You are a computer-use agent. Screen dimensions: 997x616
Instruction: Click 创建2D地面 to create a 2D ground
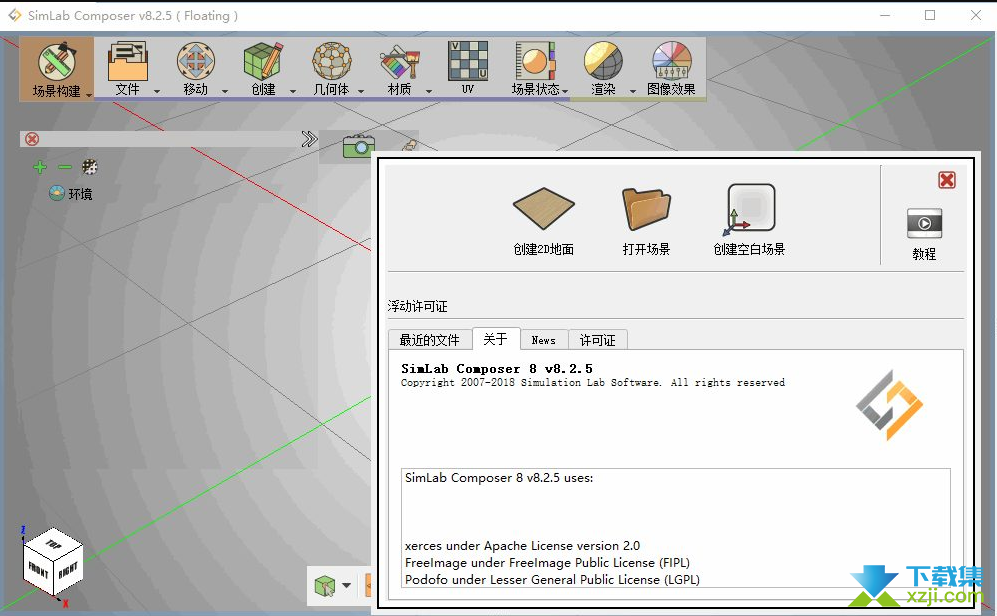(544, 221)
